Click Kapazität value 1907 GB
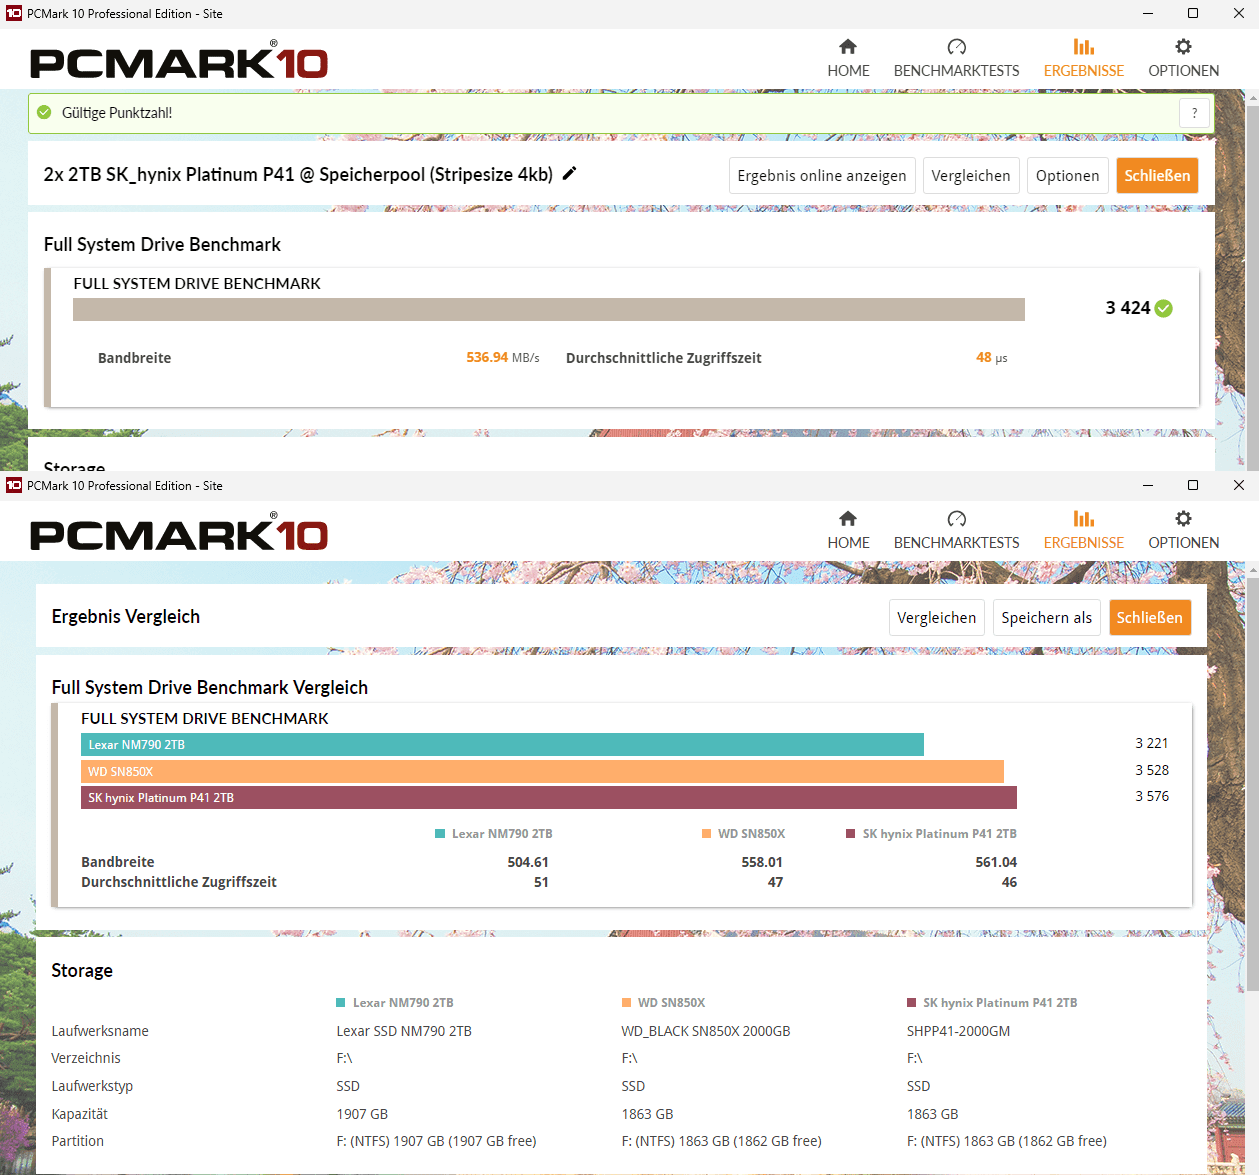 tap(362, 1114)
